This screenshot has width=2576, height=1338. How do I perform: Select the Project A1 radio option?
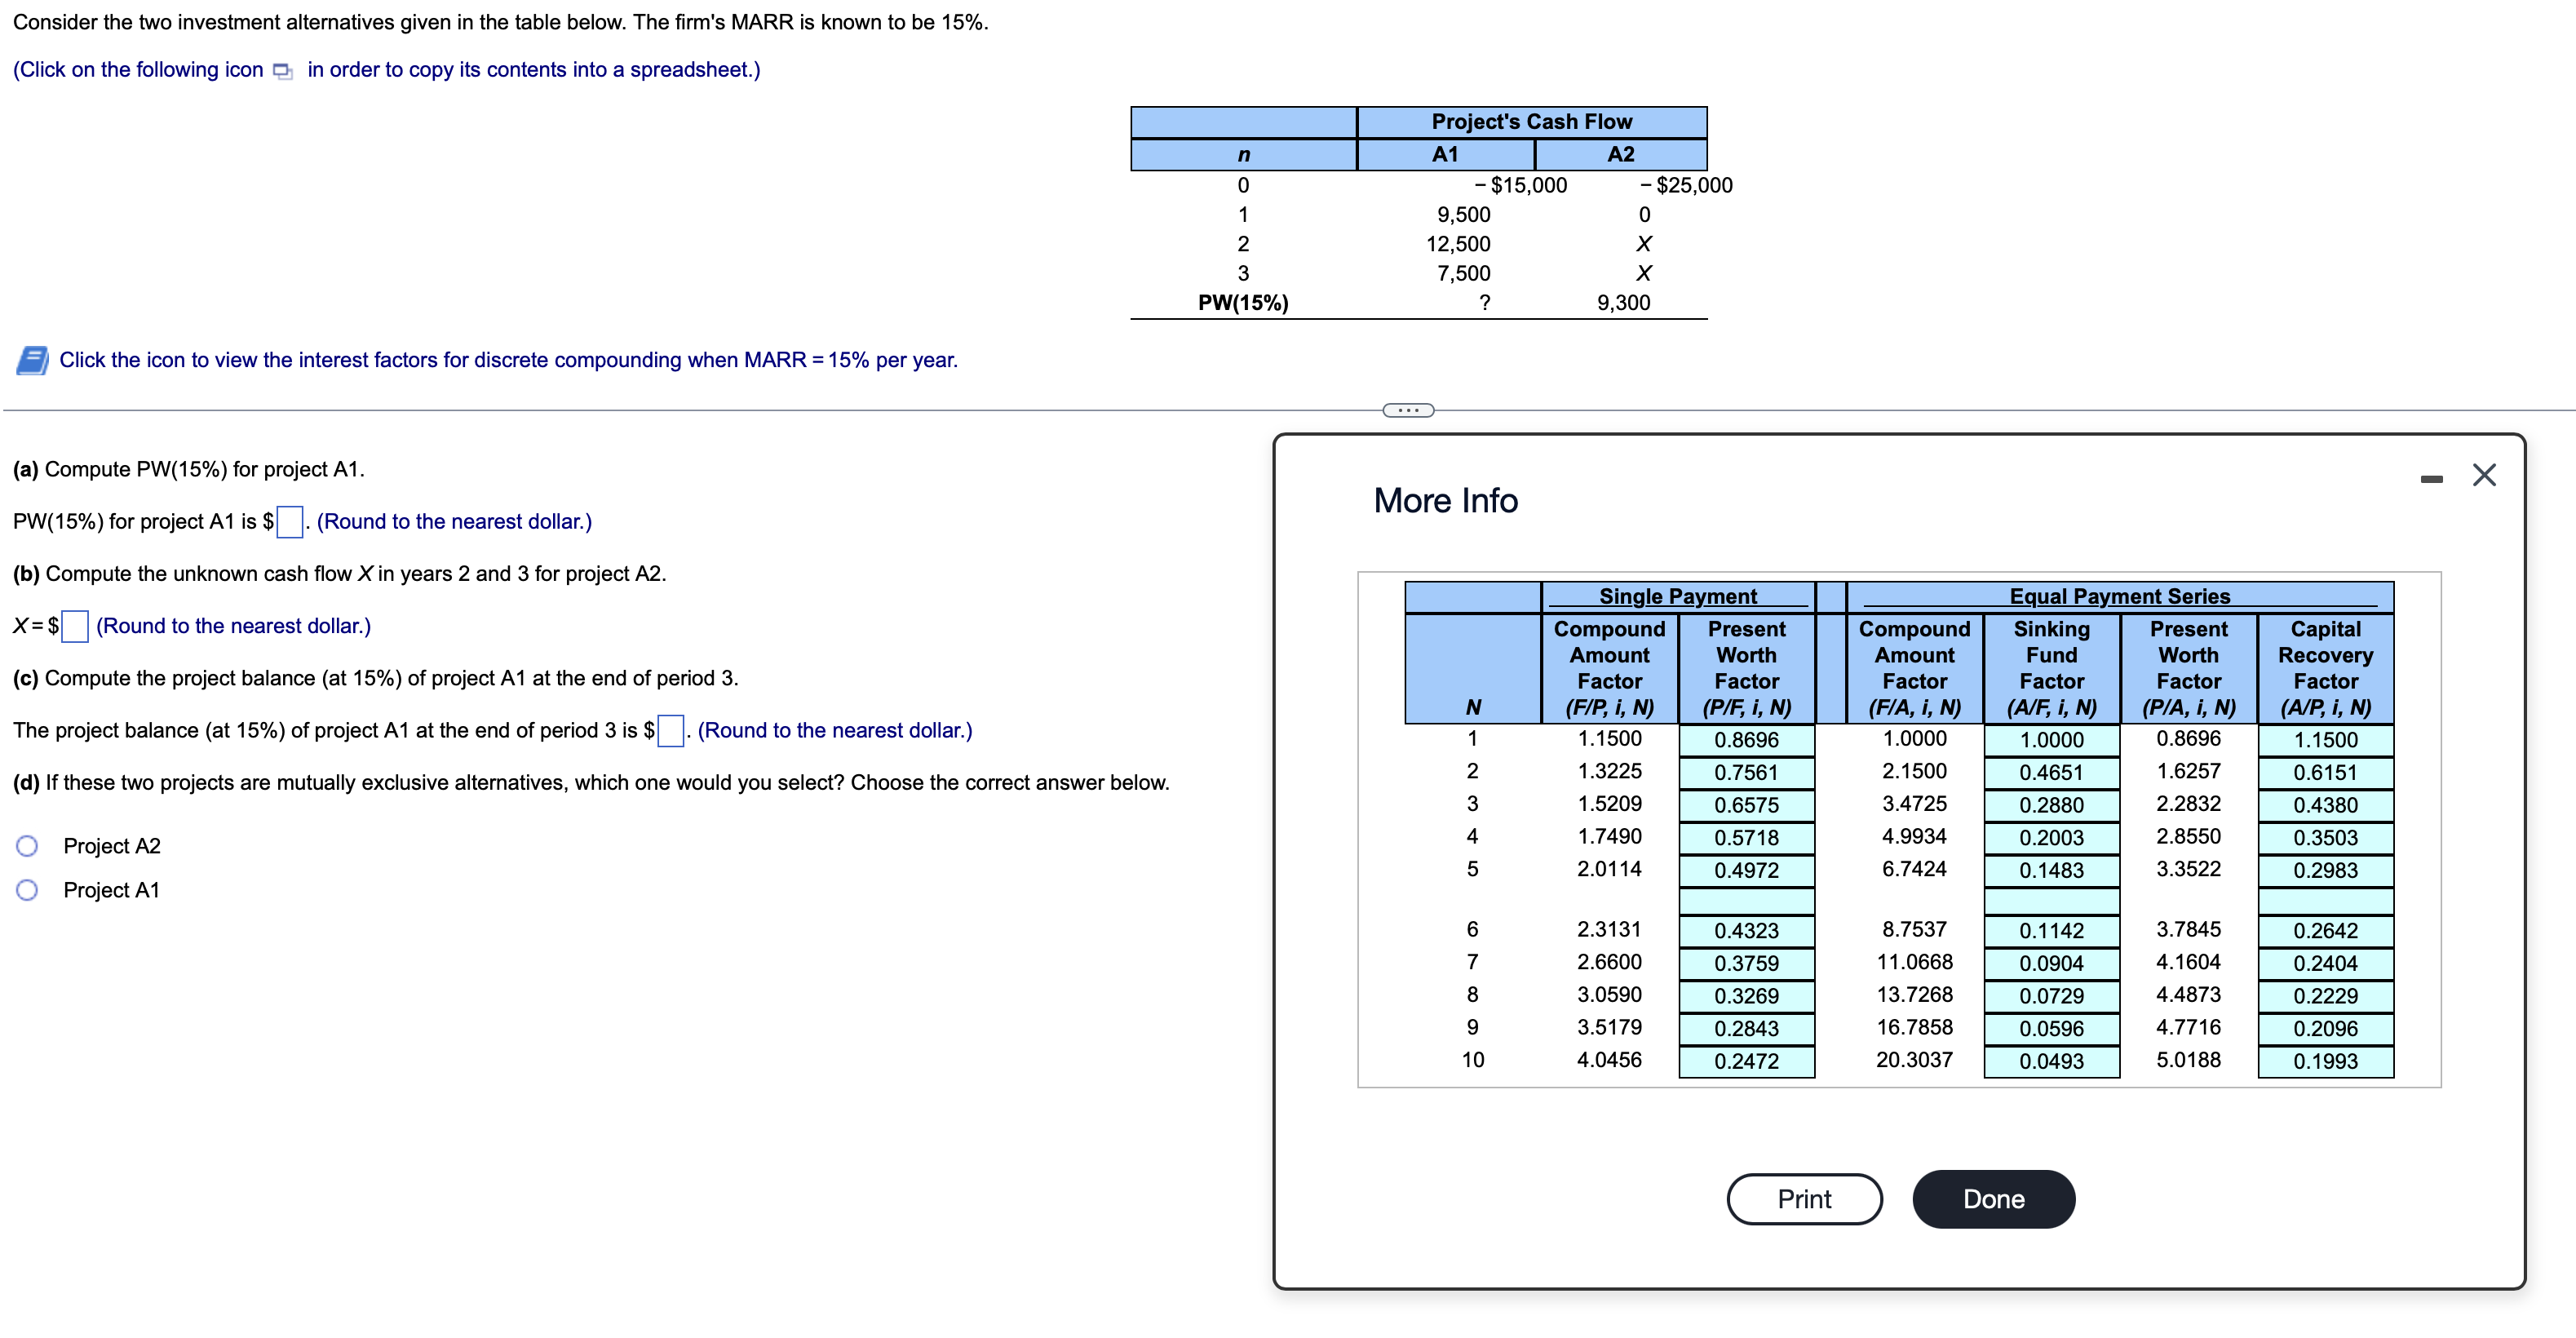point(27,890)
